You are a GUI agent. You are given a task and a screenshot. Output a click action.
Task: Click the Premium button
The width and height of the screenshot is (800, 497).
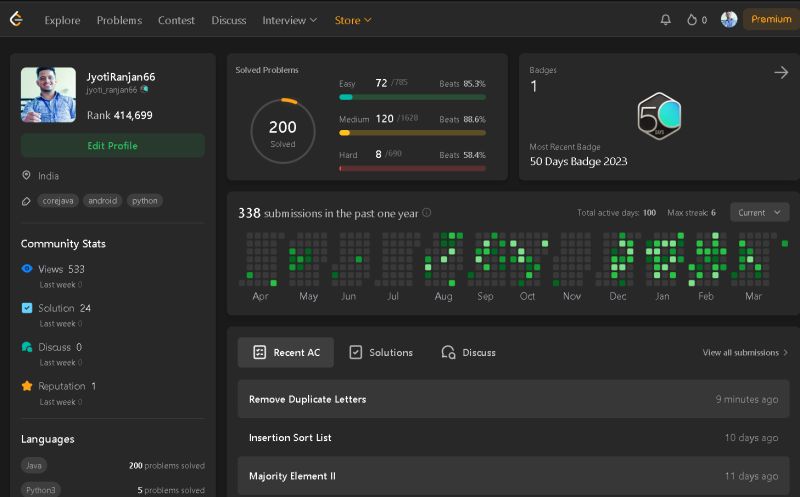coord(771,19)
